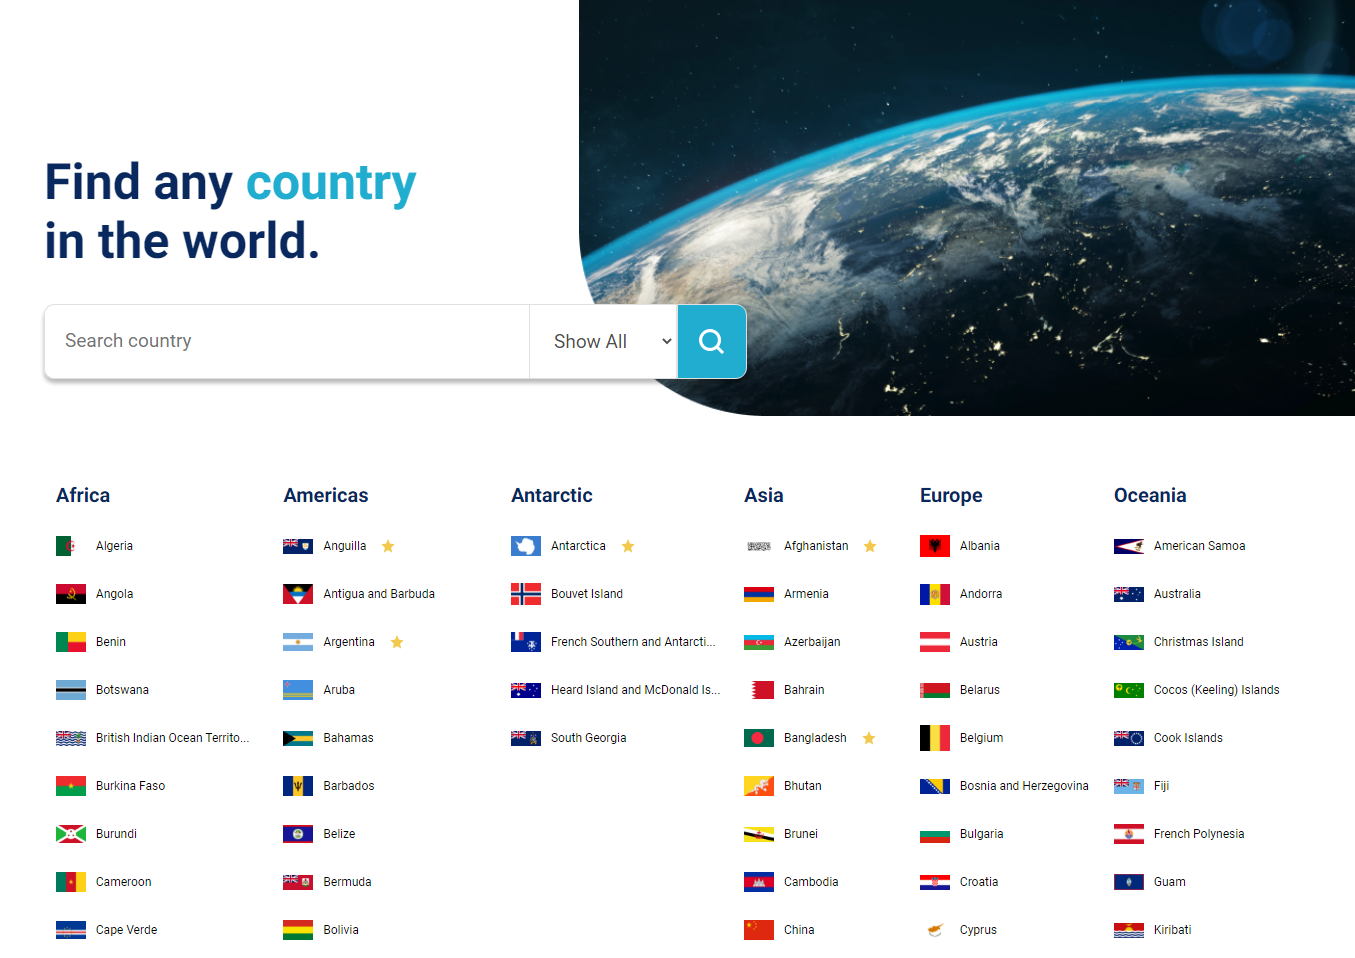Screen dimensions: 1355x958
Task: Select the Asia region heading
Action: point(764,495)
